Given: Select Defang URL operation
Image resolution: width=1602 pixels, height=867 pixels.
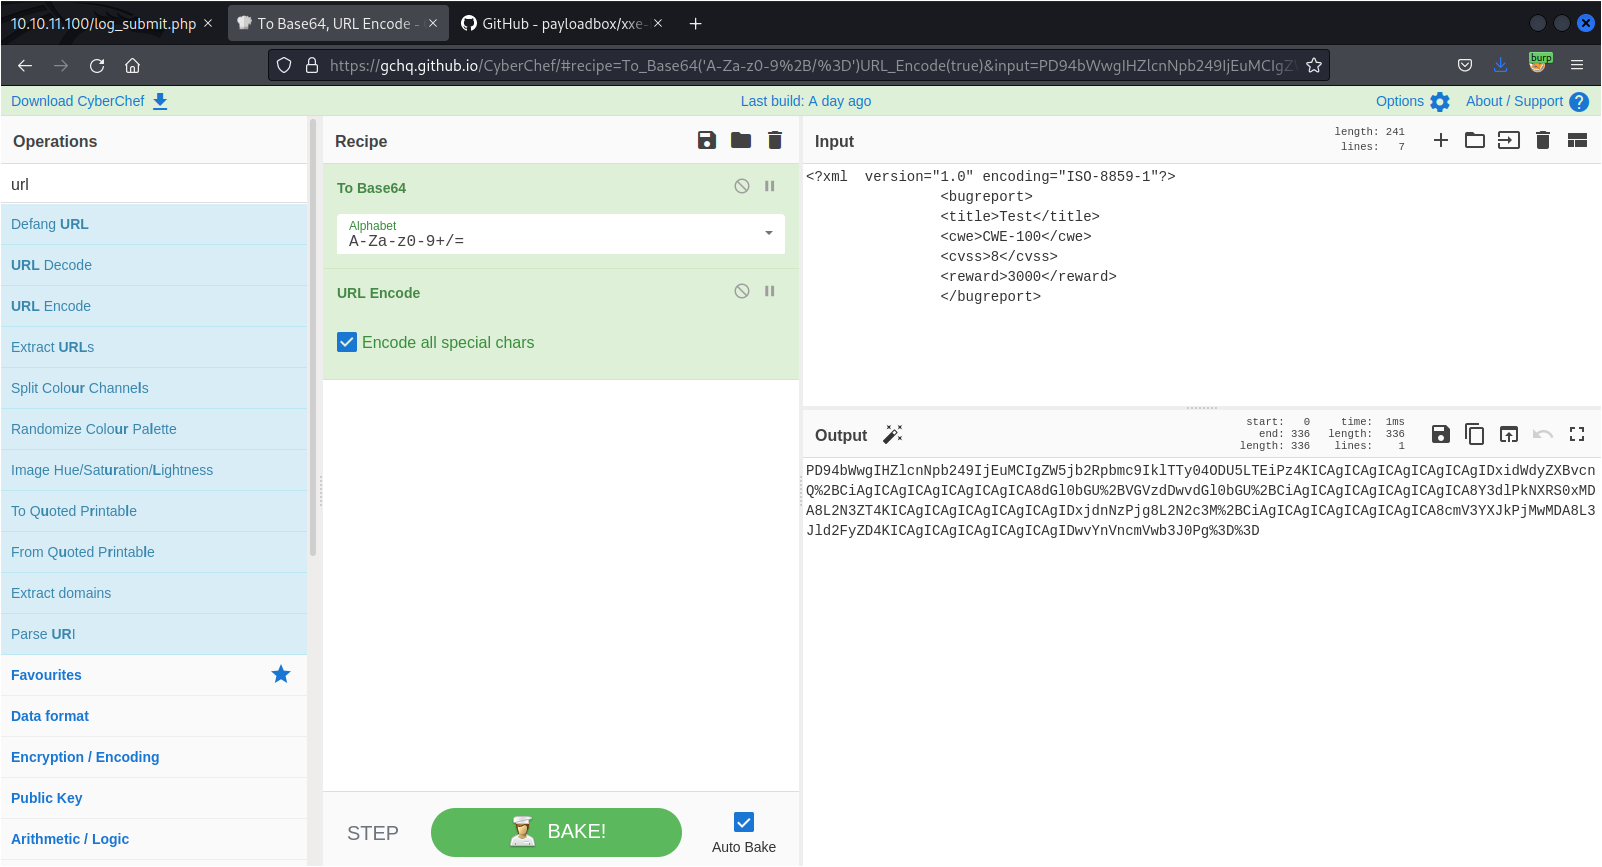Looking at the screenshot, I should pos(154,224).
